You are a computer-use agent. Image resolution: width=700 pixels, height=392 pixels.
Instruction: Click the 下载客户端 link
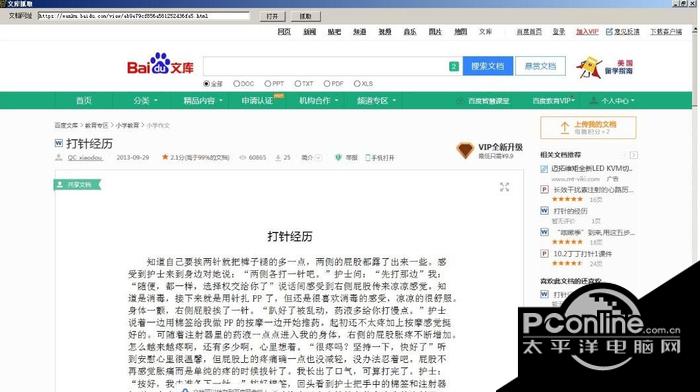point(666,32)
